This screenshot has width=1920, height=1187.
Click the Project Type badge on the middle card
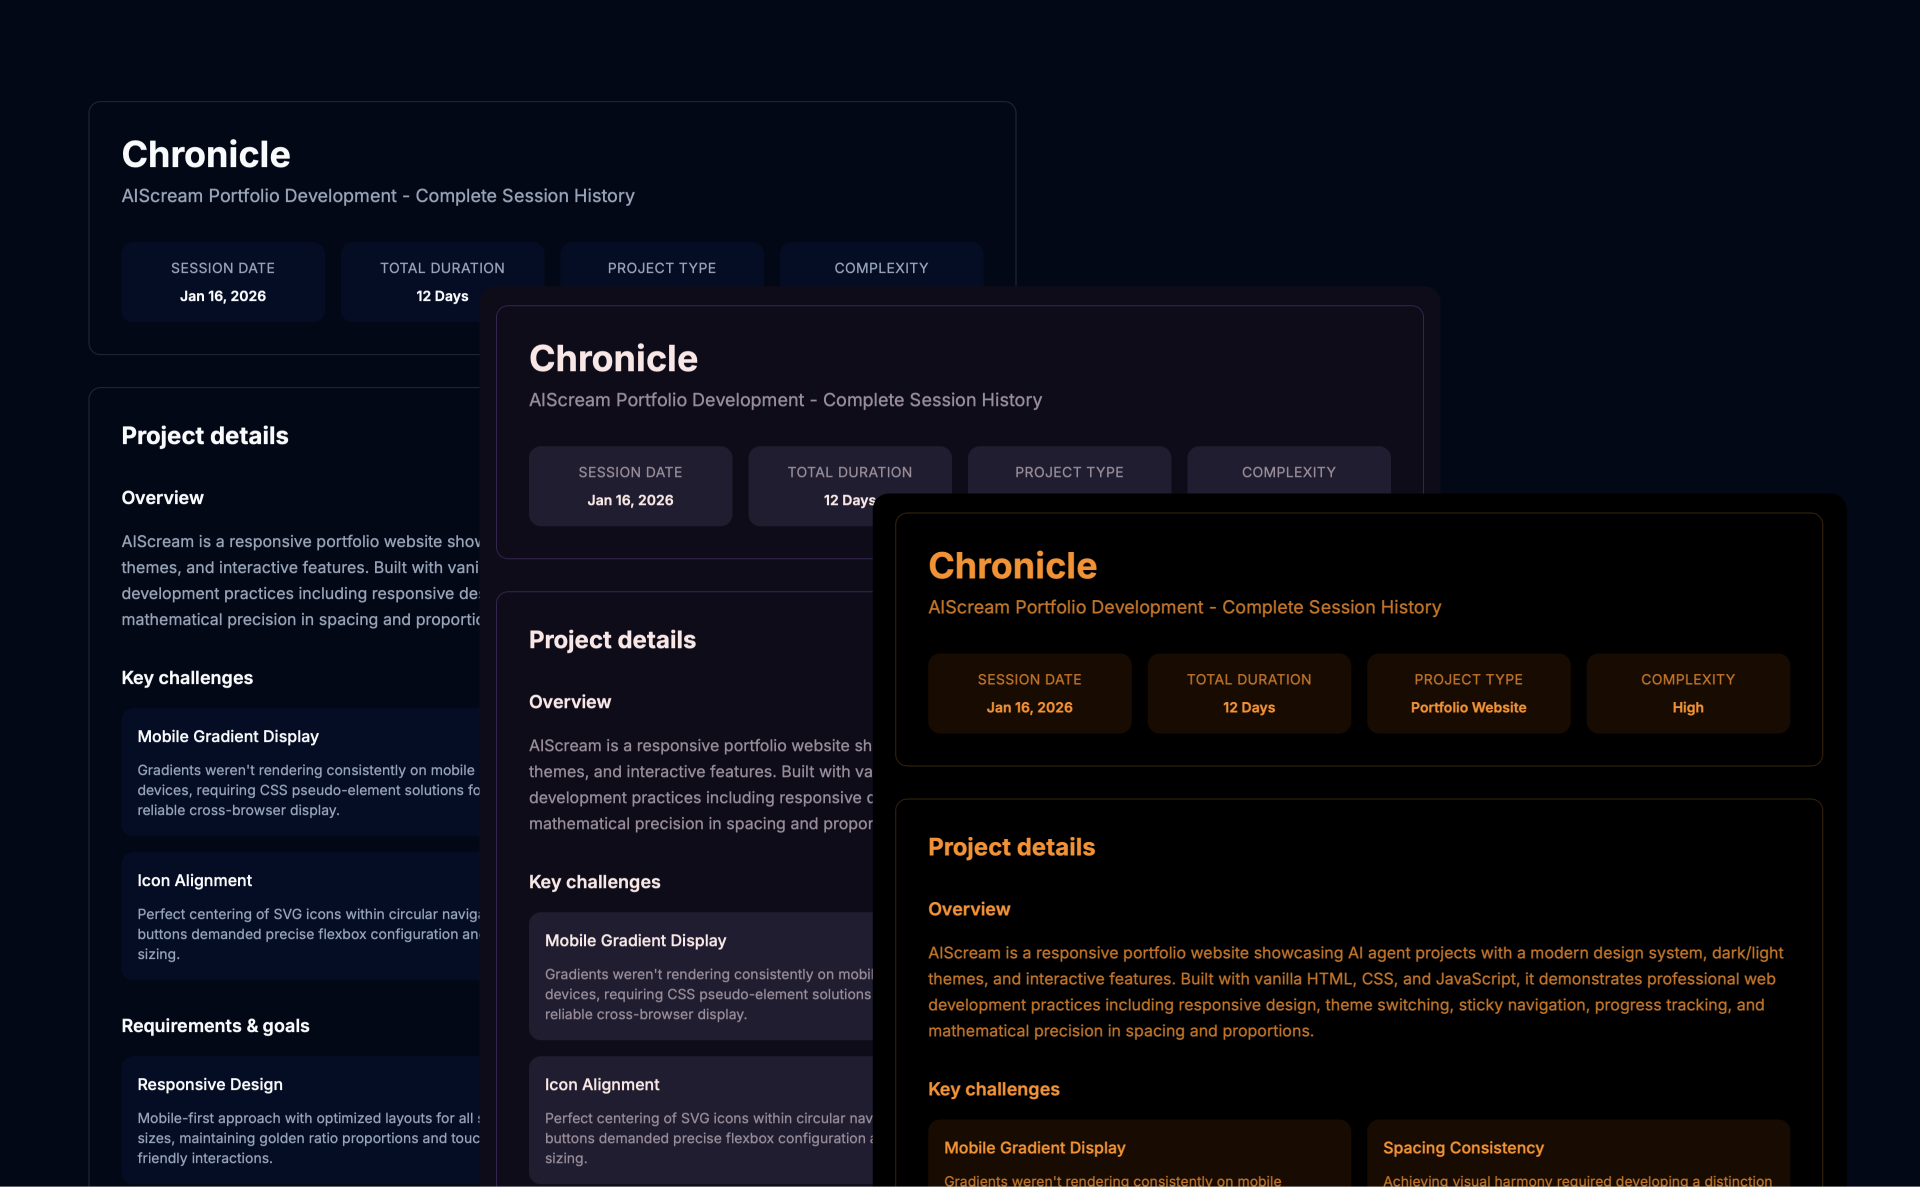pos(1068,472)
